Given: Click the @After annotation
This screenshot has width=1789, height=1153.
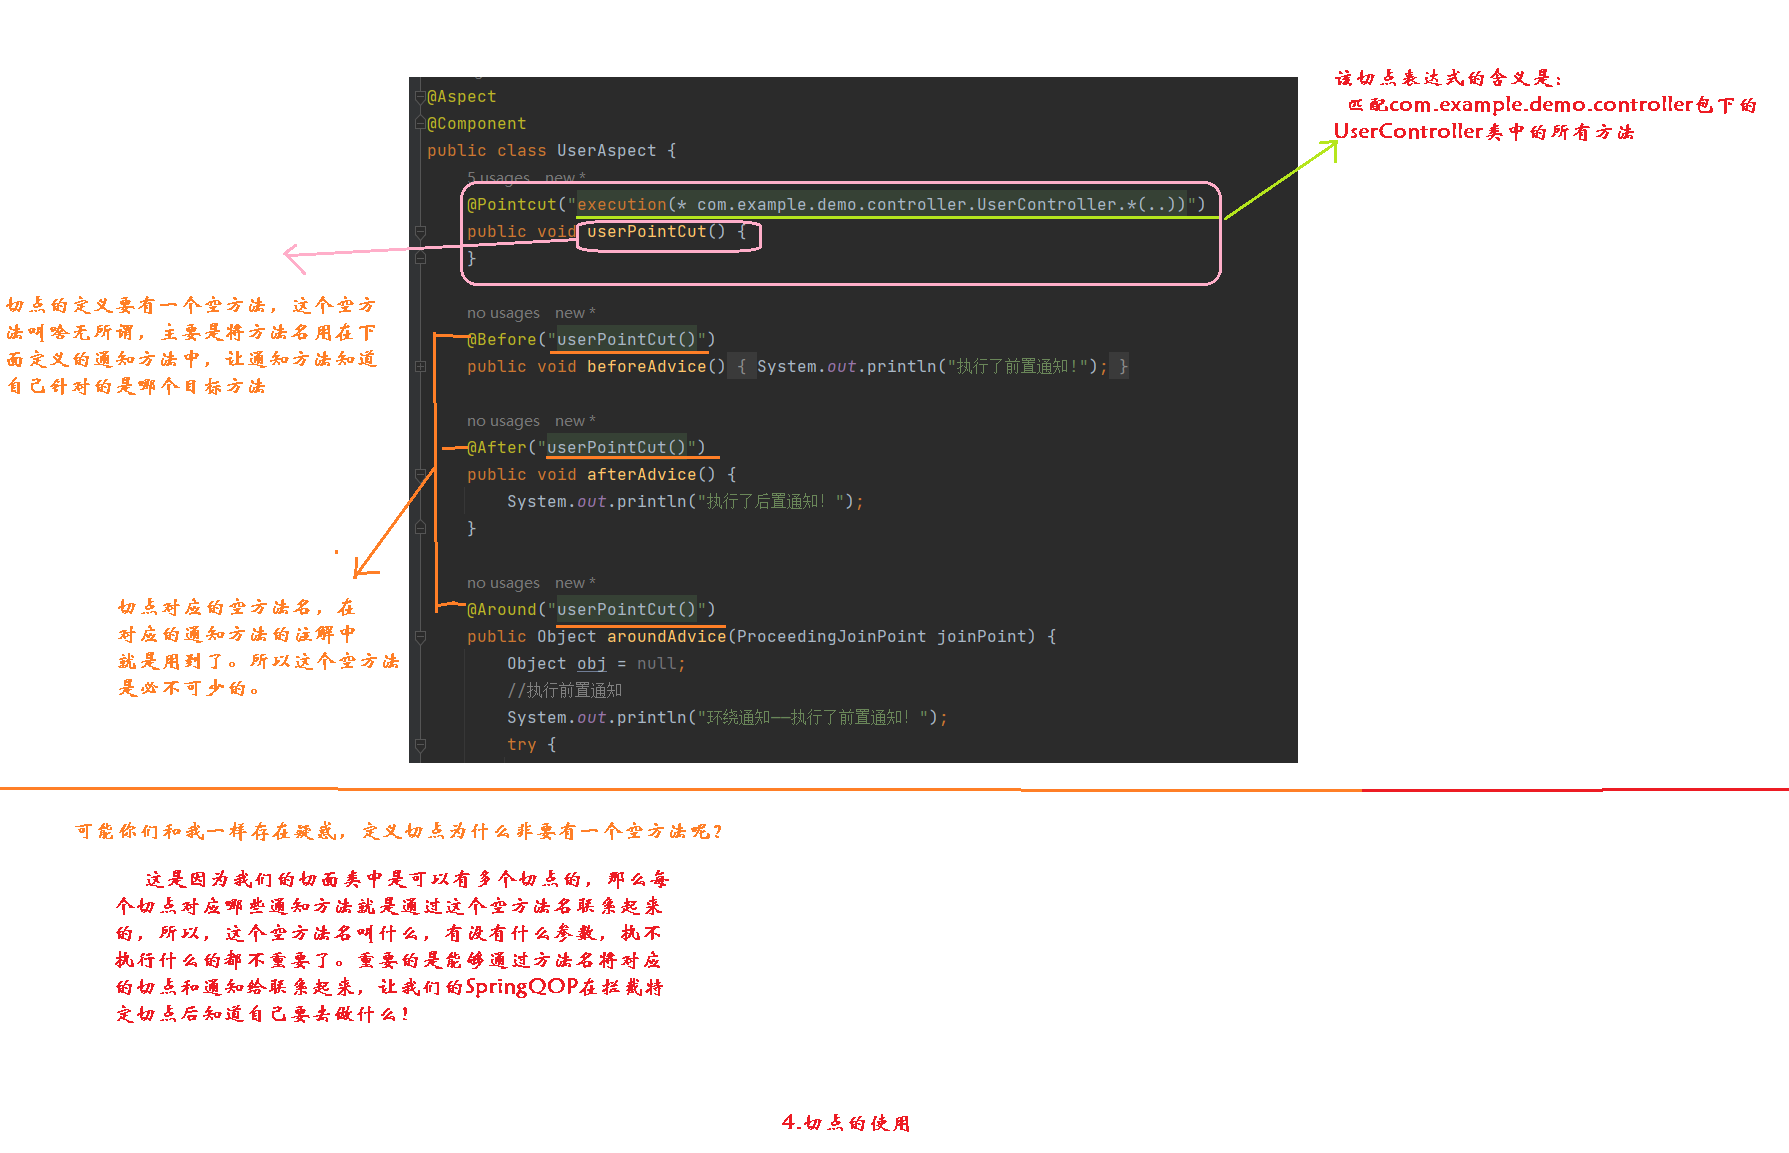Looking at the screenshot, I should pos(496,448).
